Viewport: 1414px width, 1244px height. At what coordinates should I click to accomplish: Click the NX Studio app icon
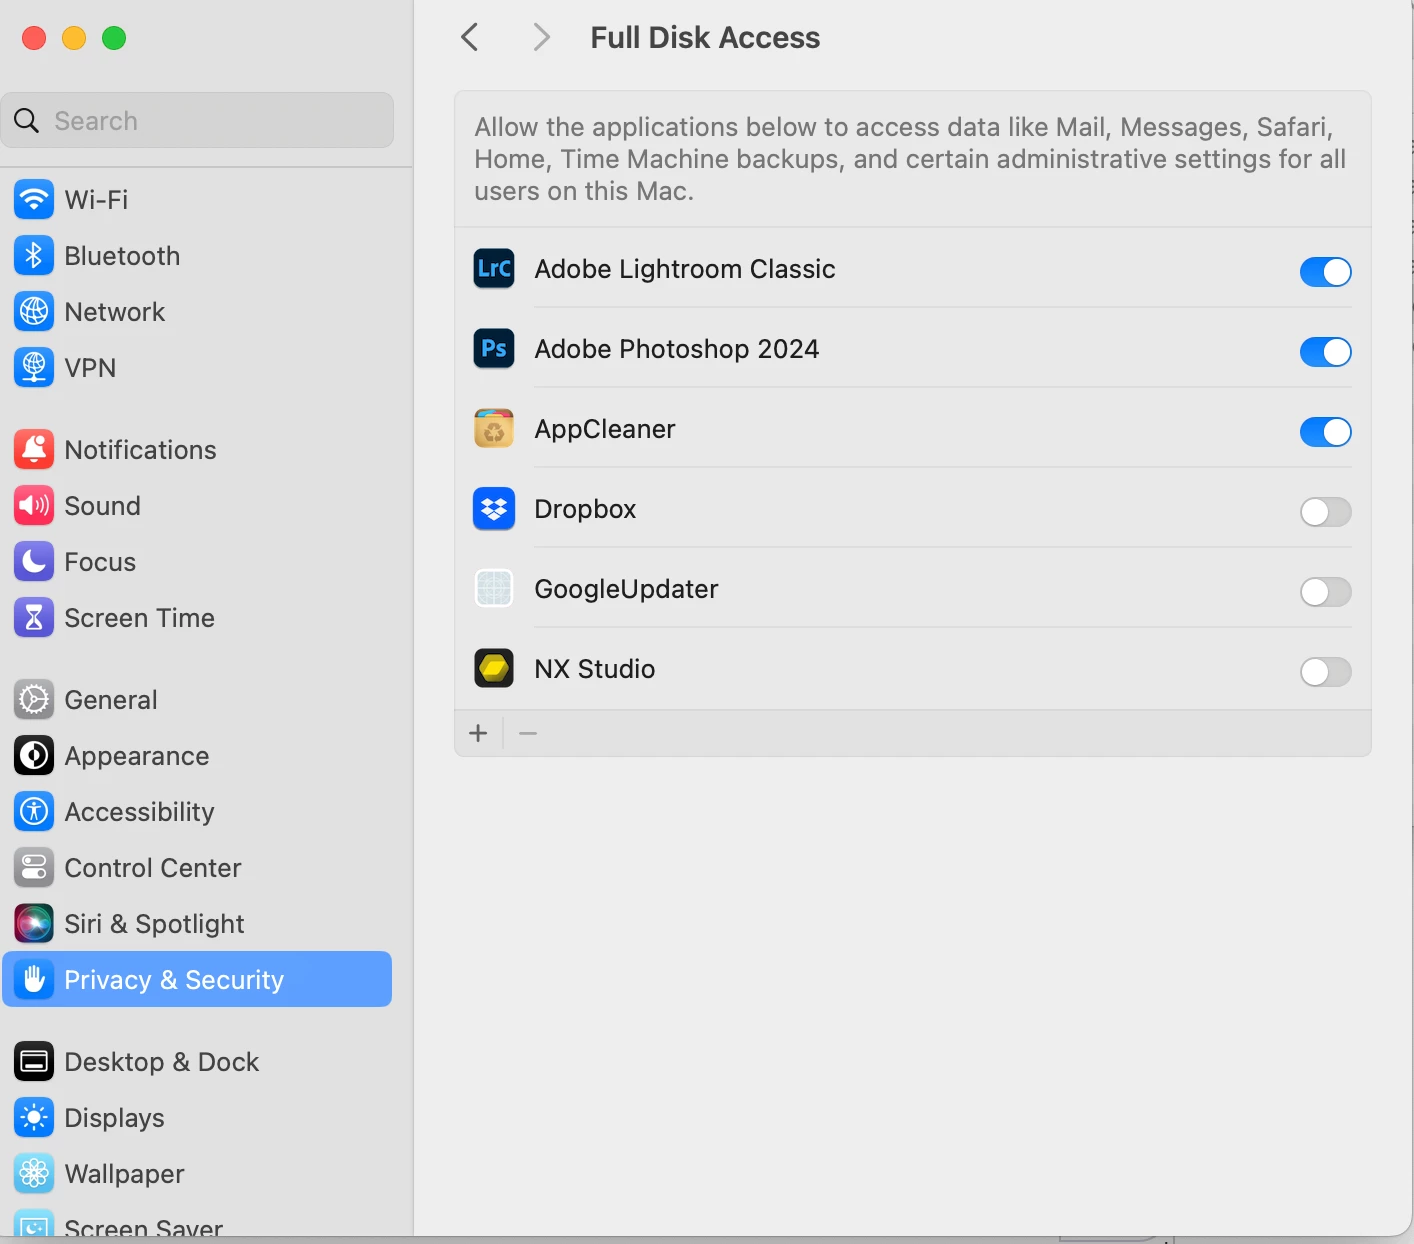[x=494, y=668]
